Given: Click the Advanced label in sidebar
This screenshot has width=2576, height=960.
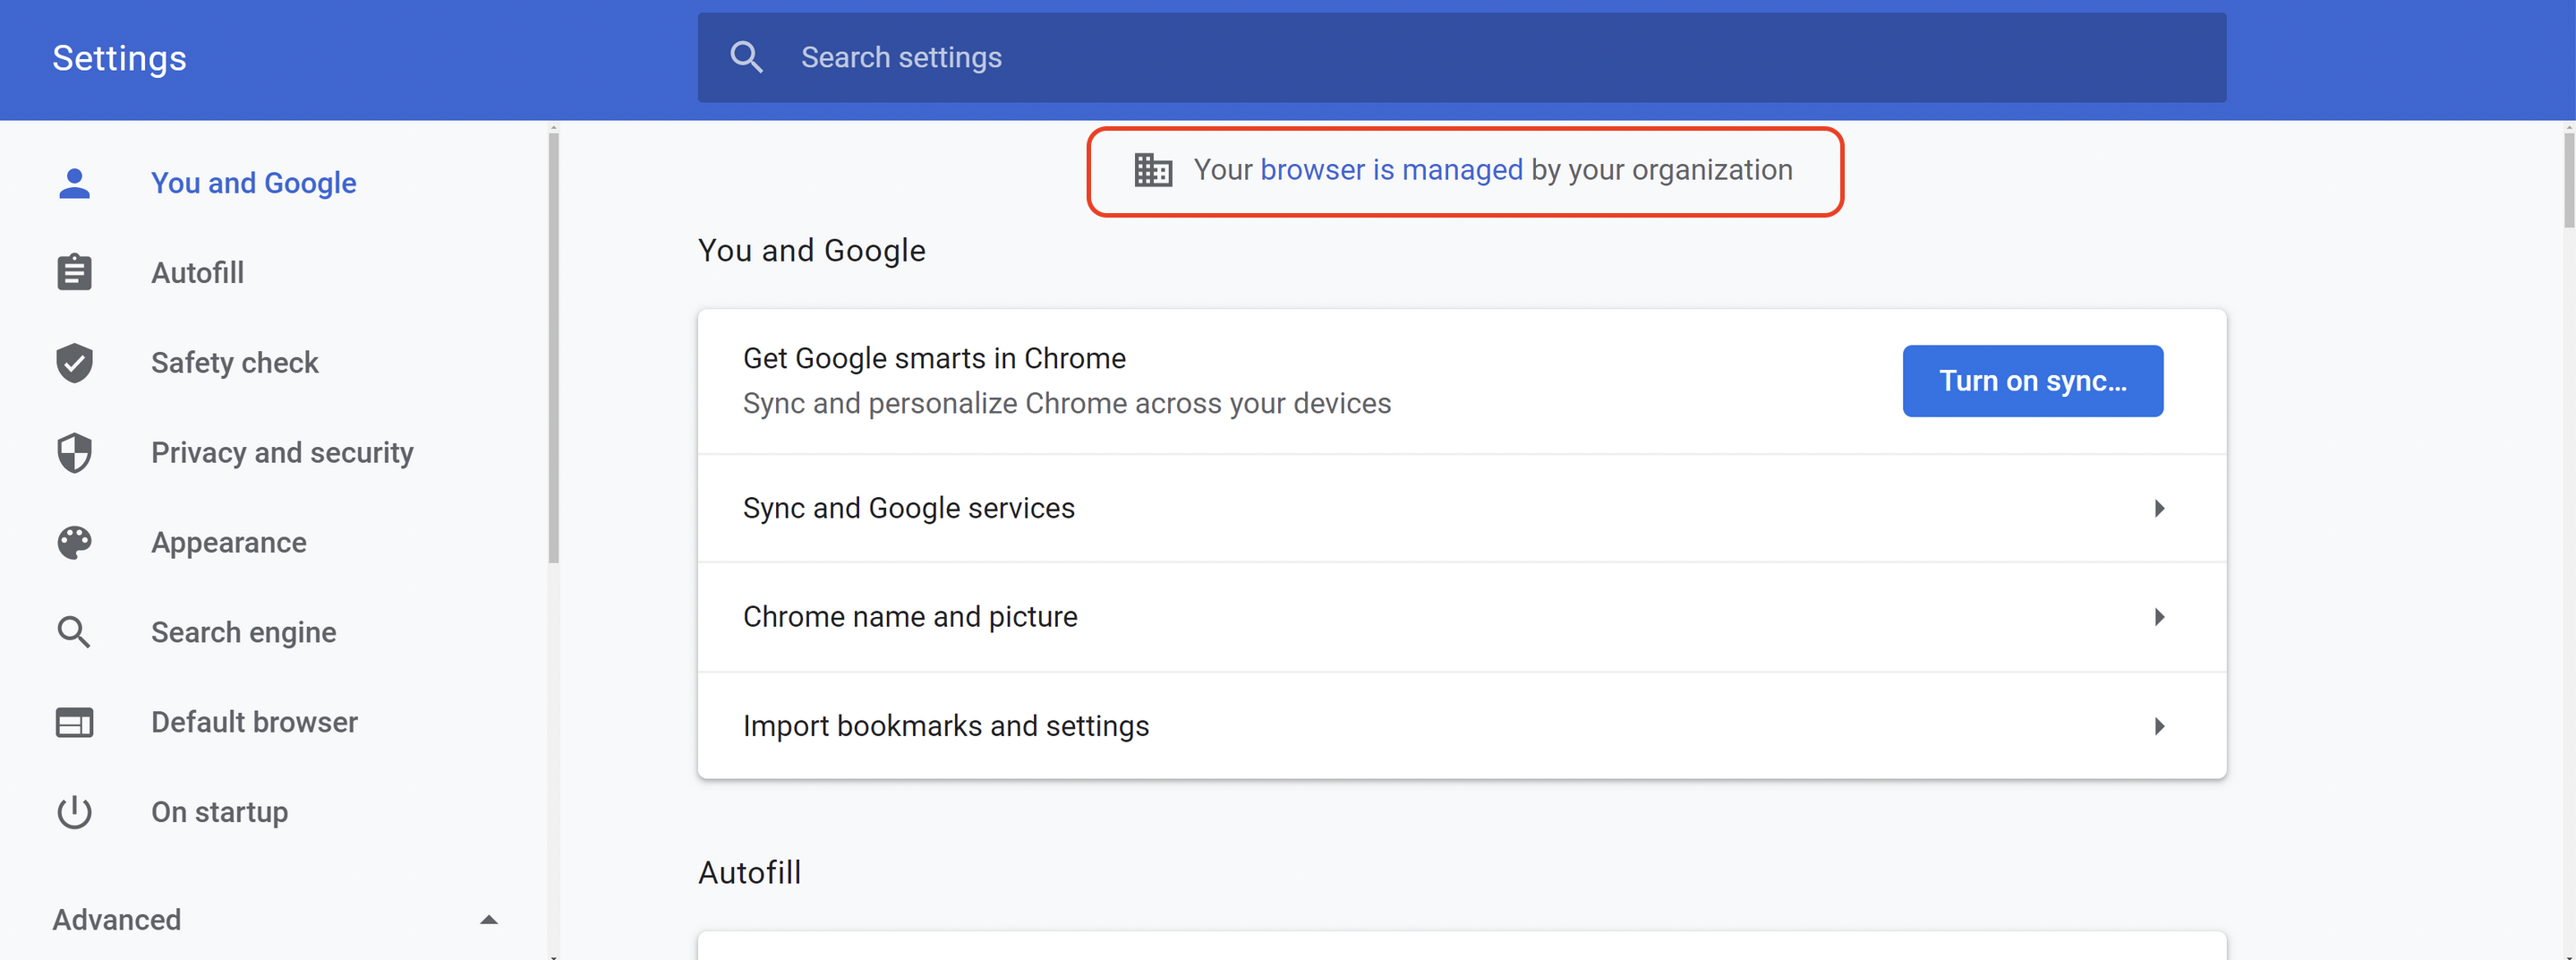Looking at the screenshot, I should [116, 920].
